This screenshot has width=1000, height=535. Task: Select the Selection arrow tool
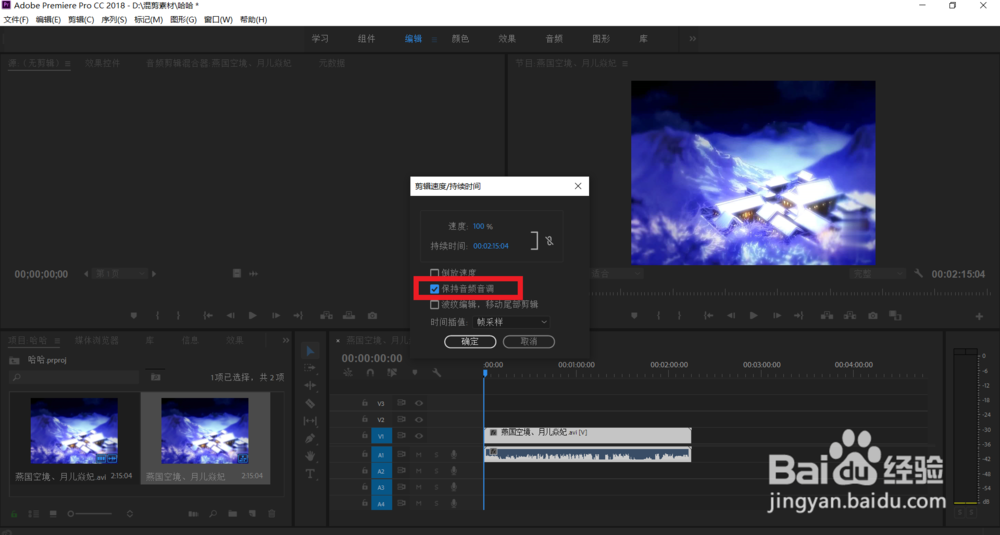click(310, 351)
